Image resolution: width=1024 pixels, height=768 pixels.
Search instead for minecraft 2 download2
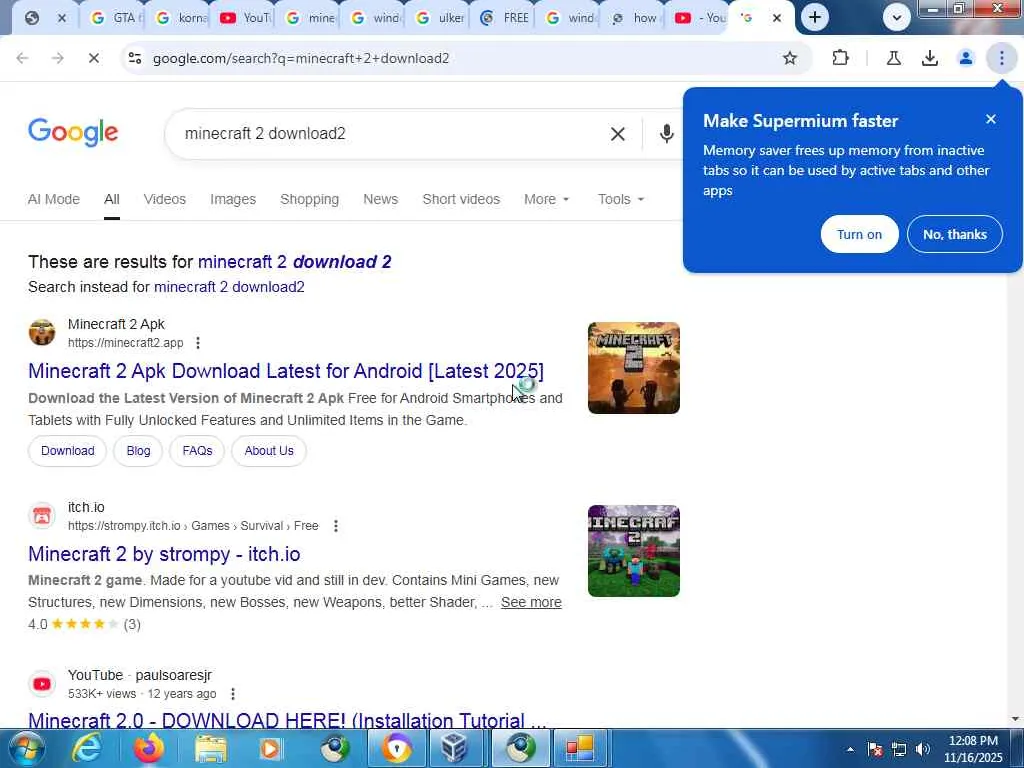point(229,287)
